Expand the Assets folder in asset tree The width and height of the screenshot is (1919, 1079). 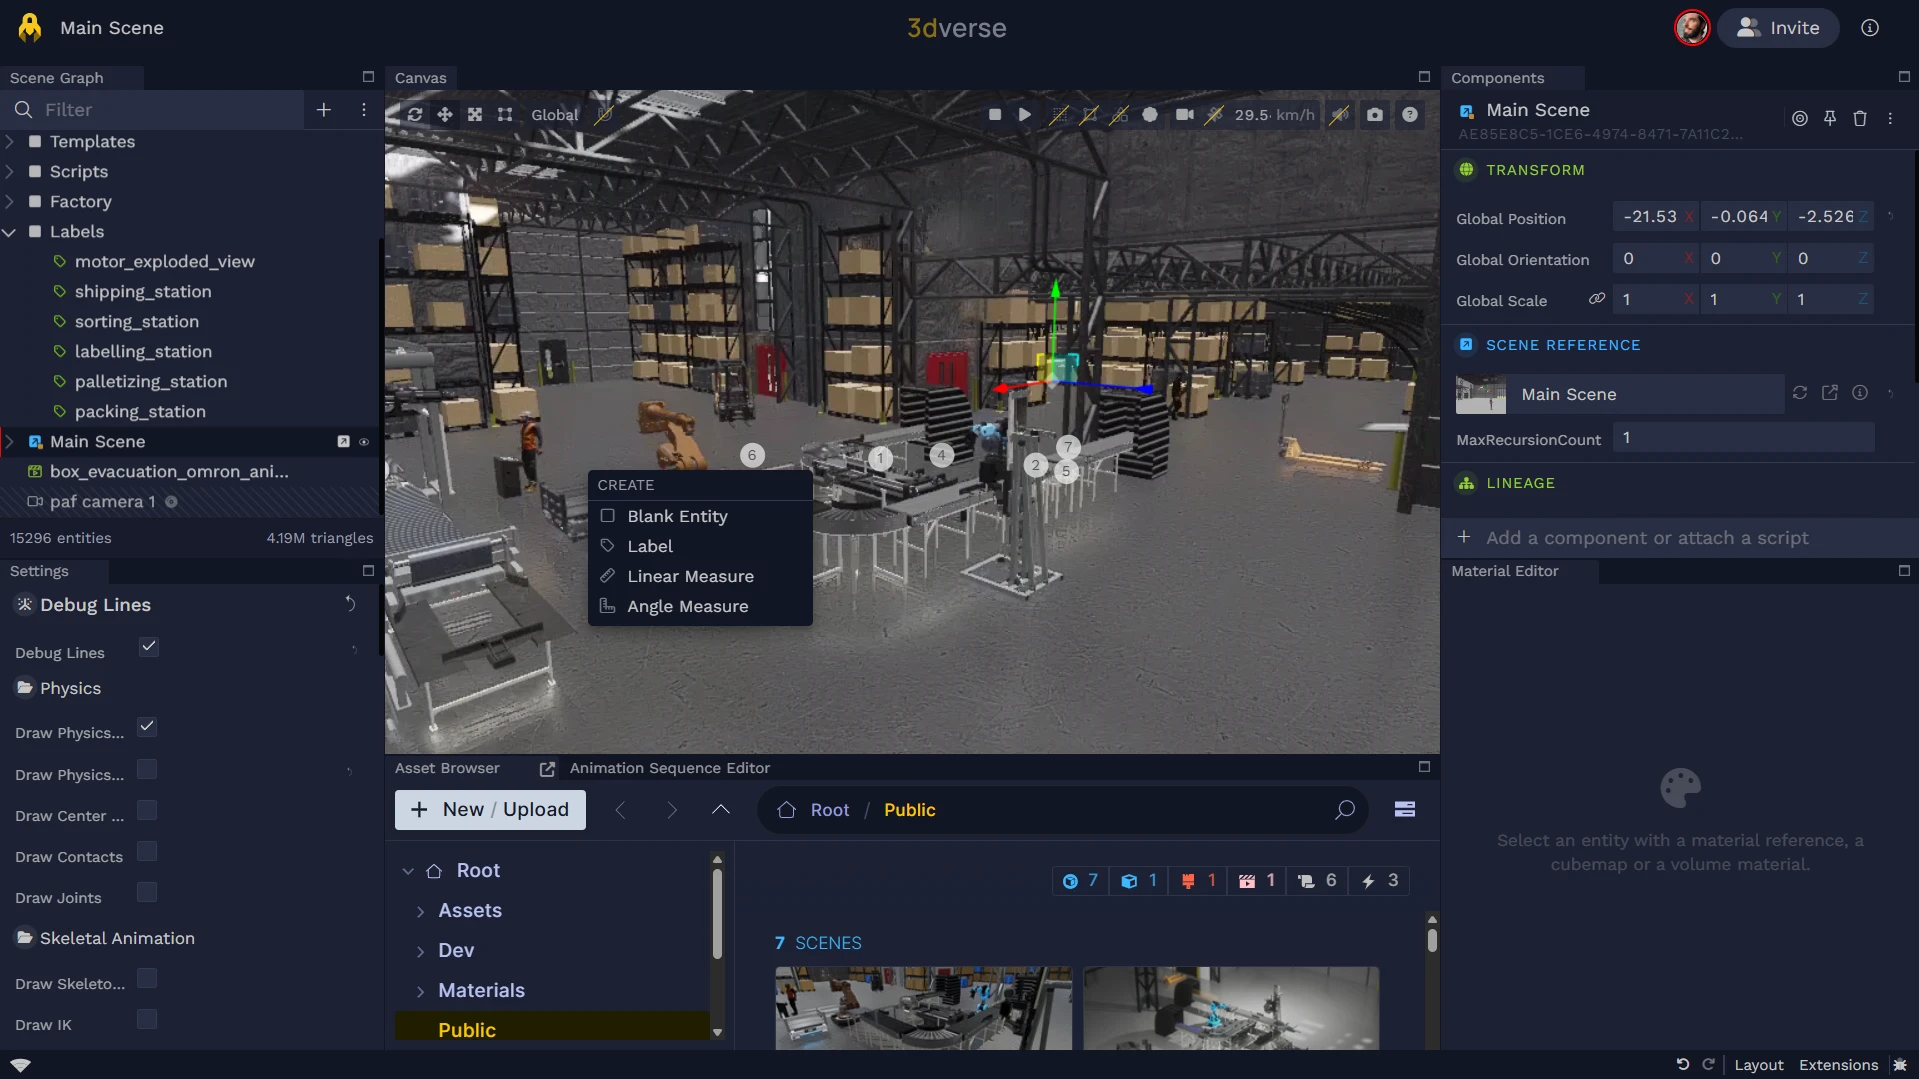(x=420, y=911)
